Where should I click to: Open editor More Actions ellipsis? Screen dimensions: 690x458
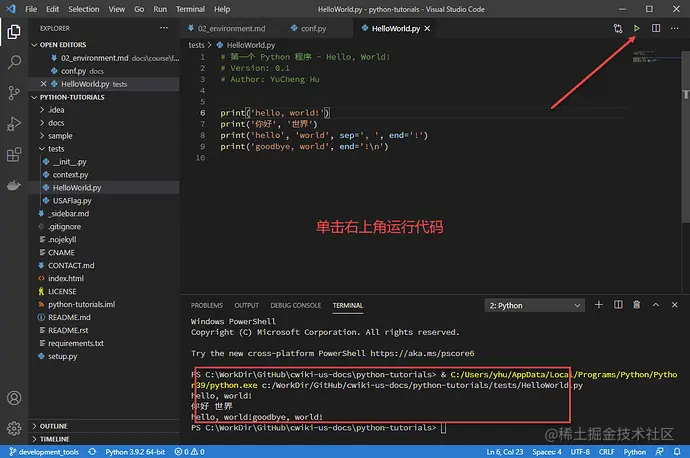(x=674, y=28)
